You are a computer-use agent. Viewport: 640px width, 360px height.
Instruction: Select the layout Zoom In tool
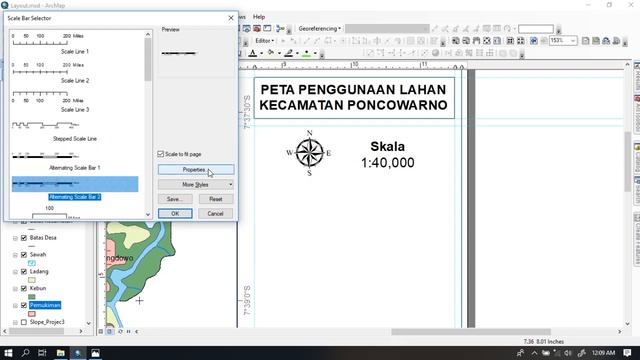pyautogui.click(x=456, y=41)
